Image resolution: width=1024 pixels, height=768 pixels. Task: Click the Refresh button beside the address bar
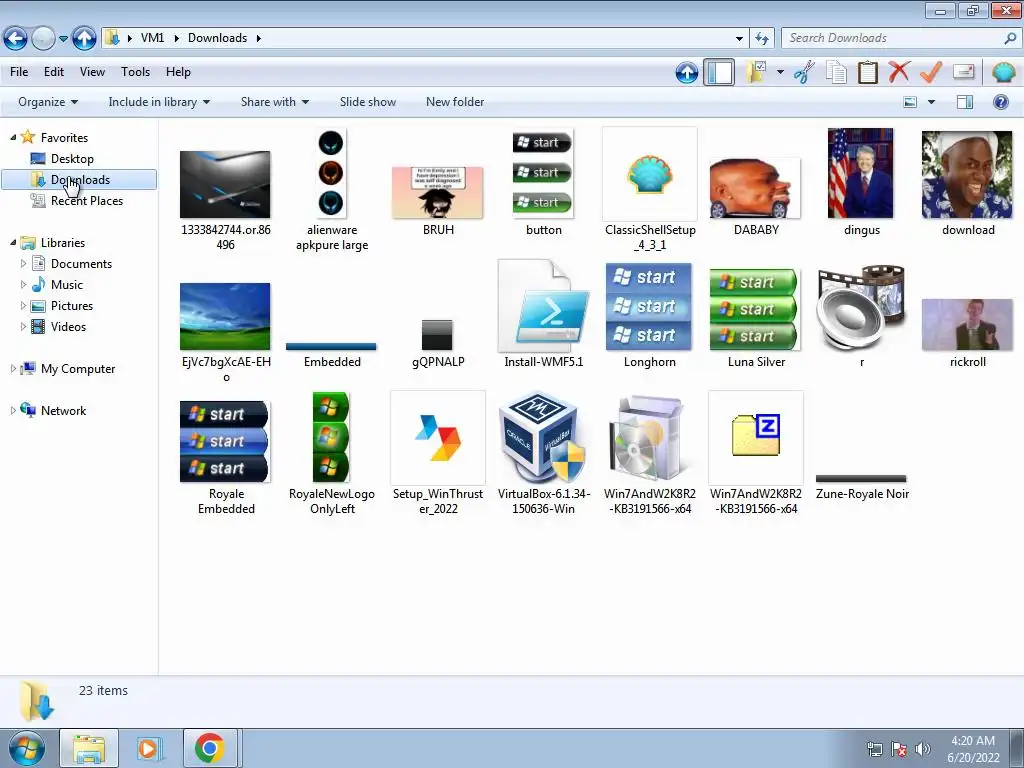[762, 39]
